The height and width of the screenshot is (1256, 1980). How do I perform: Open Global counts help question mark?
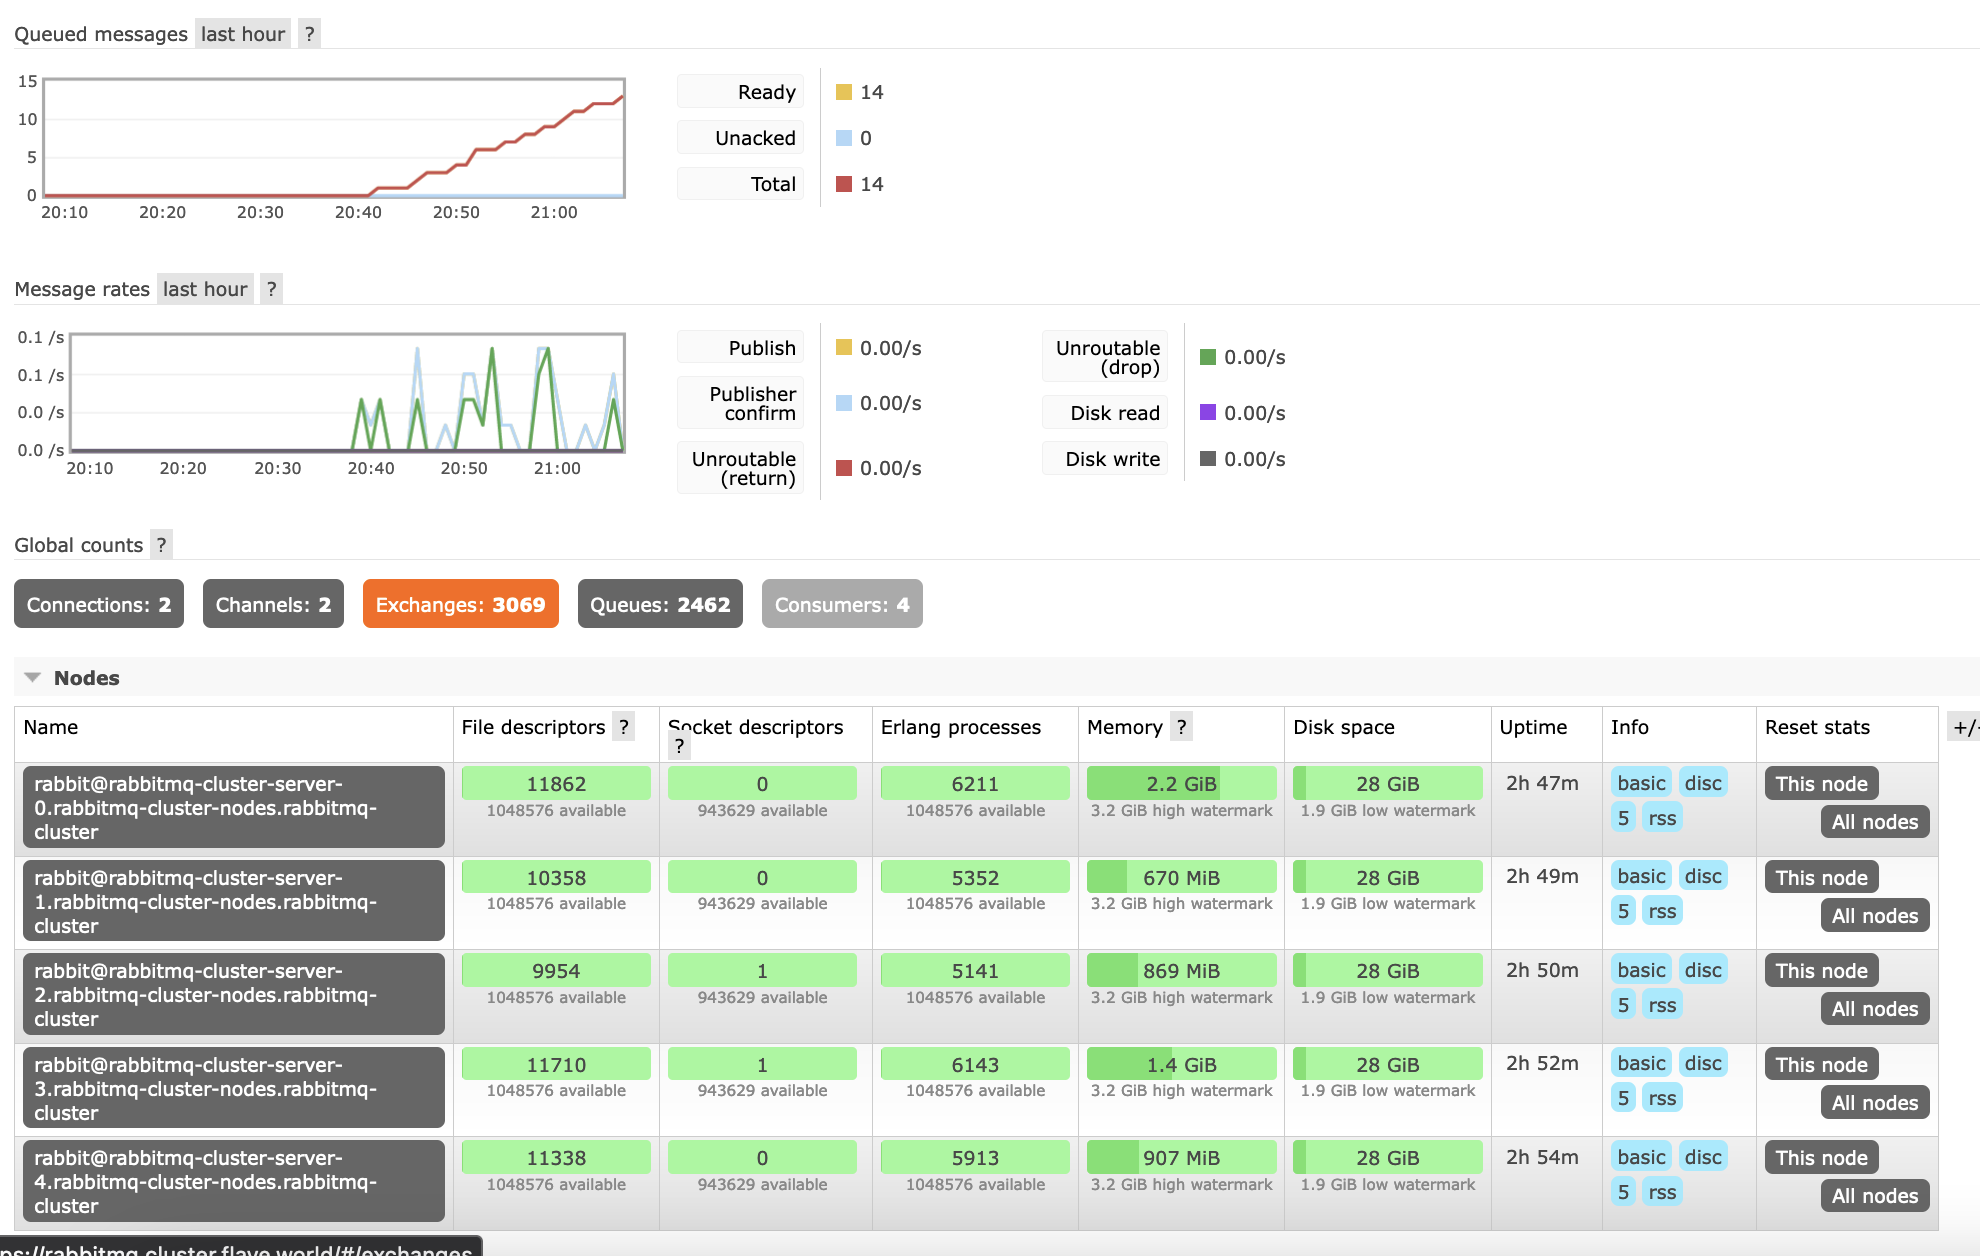click(x=161, y=545)
